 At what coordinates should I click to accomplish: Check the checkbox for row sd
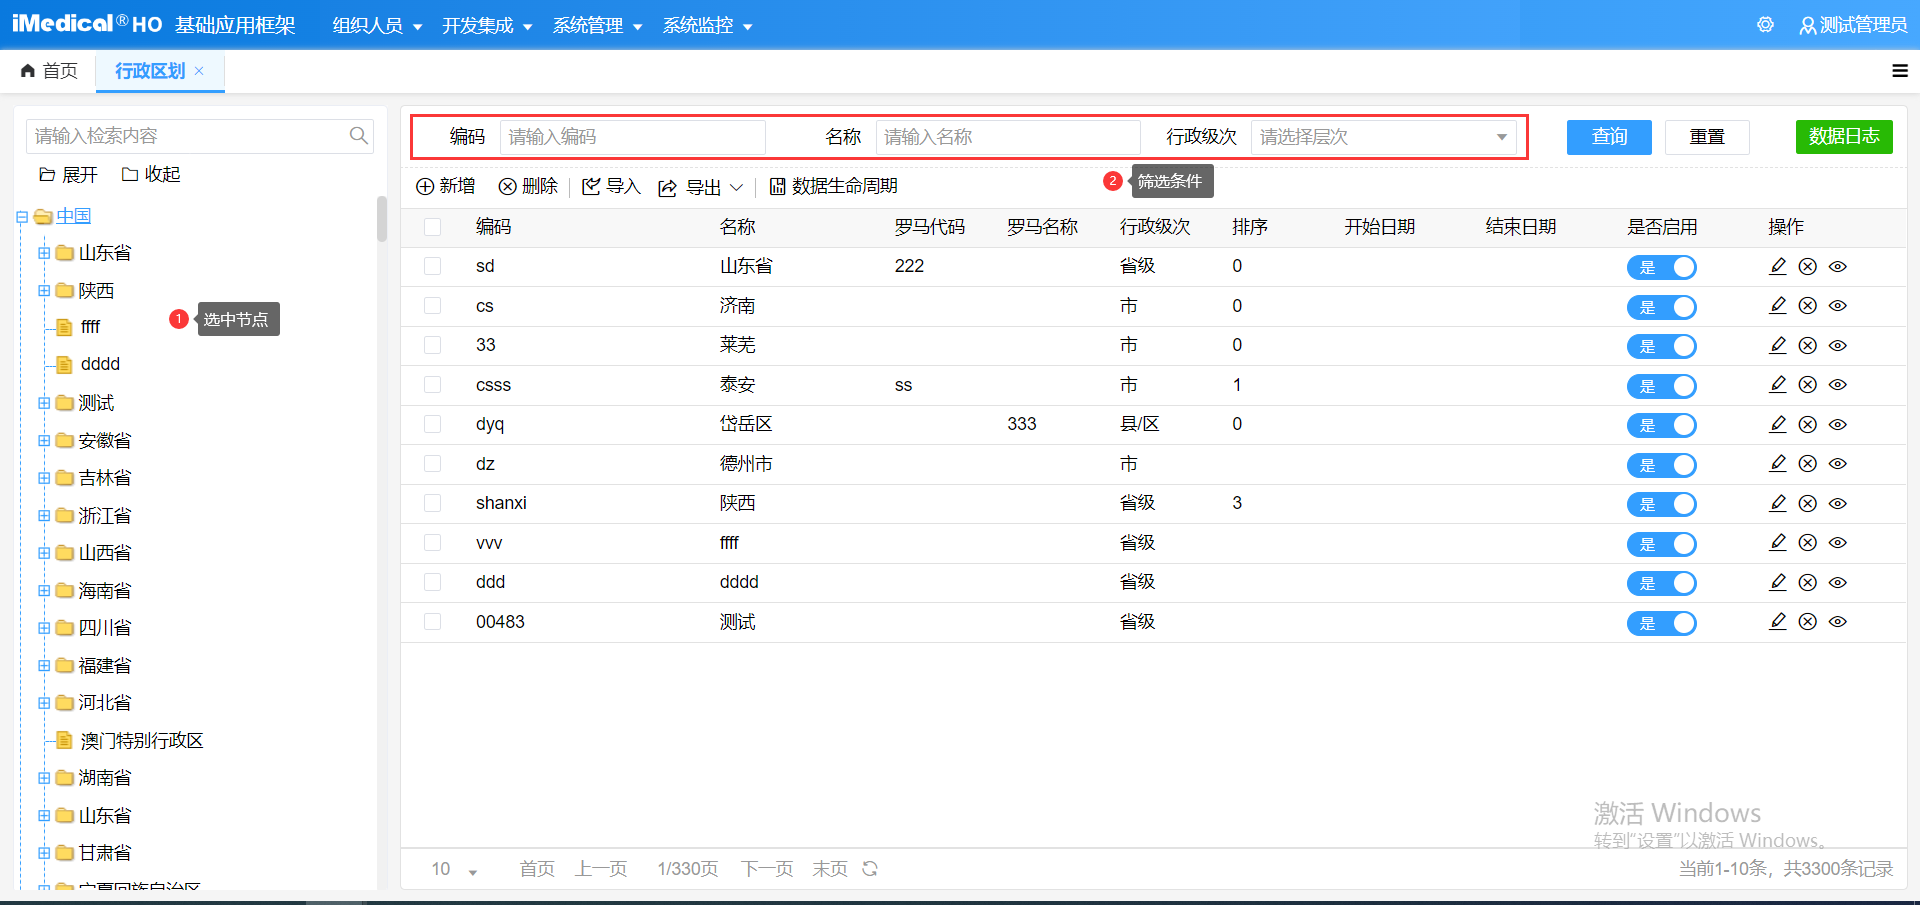(x=433, y=266)
